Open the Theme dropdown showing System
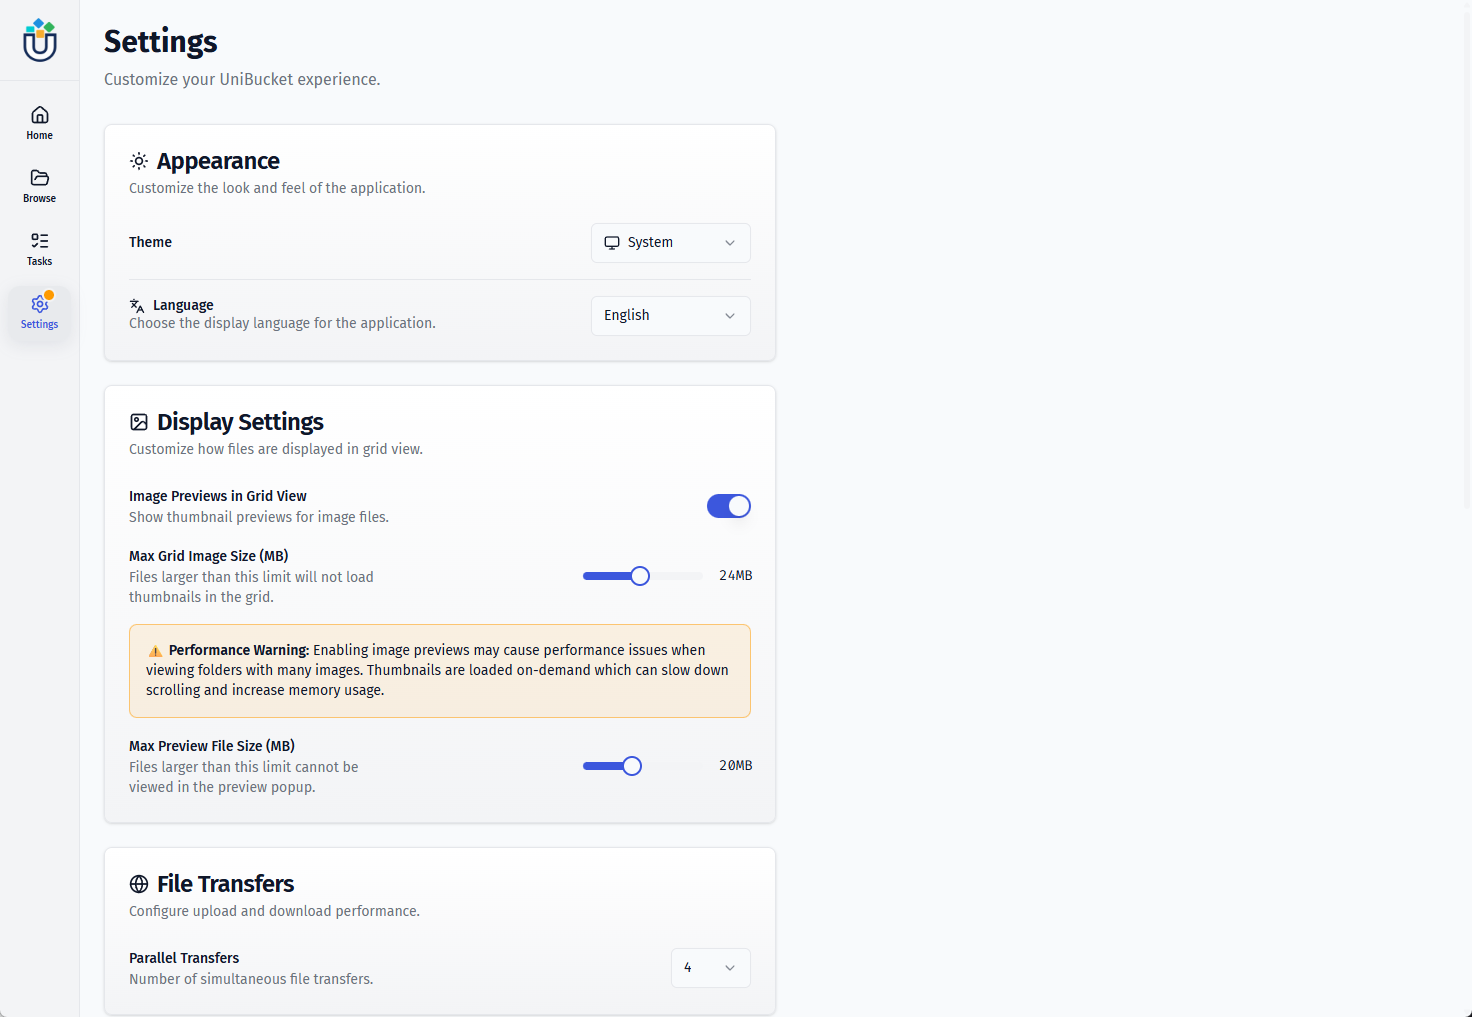 (x=670, y=243)
